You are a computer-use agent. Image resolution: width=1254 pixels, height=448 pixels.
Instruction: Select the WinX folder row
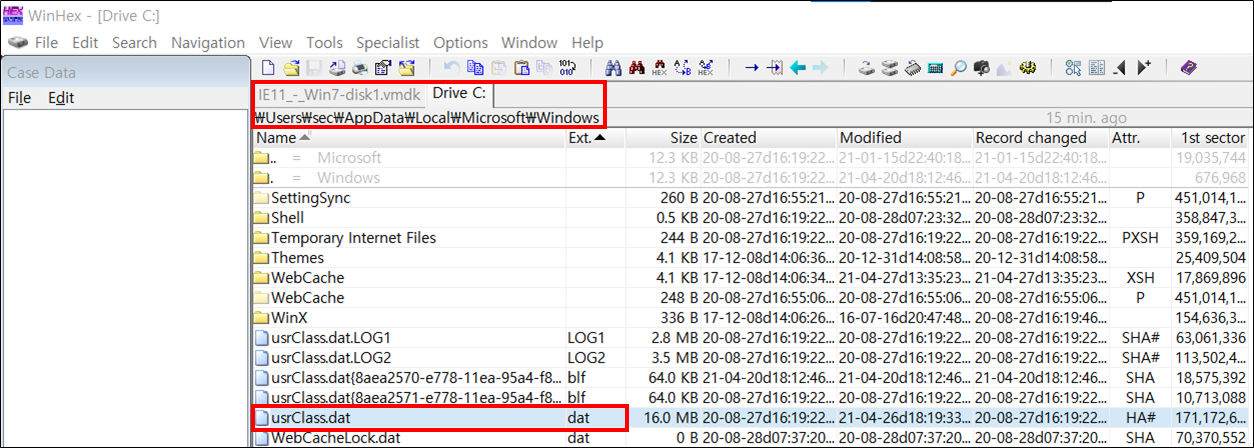[750, 317]
